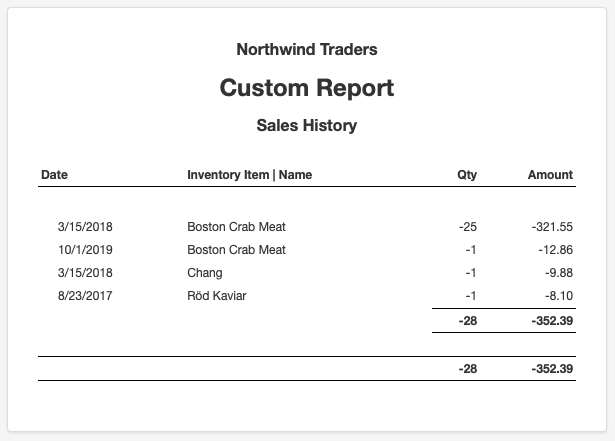Open the 8/23/2017 transaction date
Viewport: 615px width, 441px height.
click(85, 296)
